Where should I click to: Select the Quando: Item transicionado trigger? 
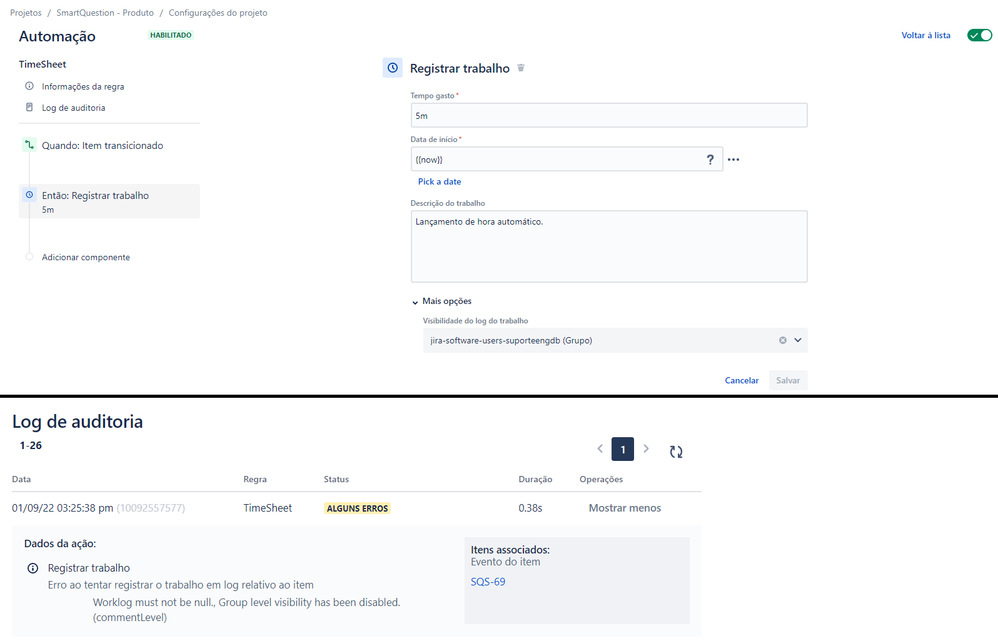click(x=102, y=146)
